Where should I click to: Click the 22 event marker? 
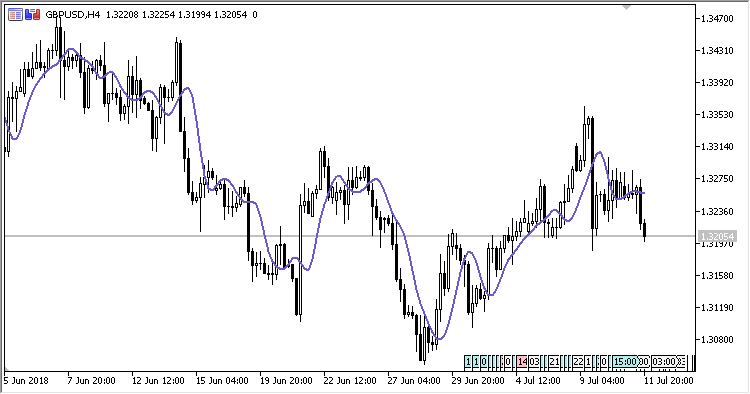click(578, 362)
